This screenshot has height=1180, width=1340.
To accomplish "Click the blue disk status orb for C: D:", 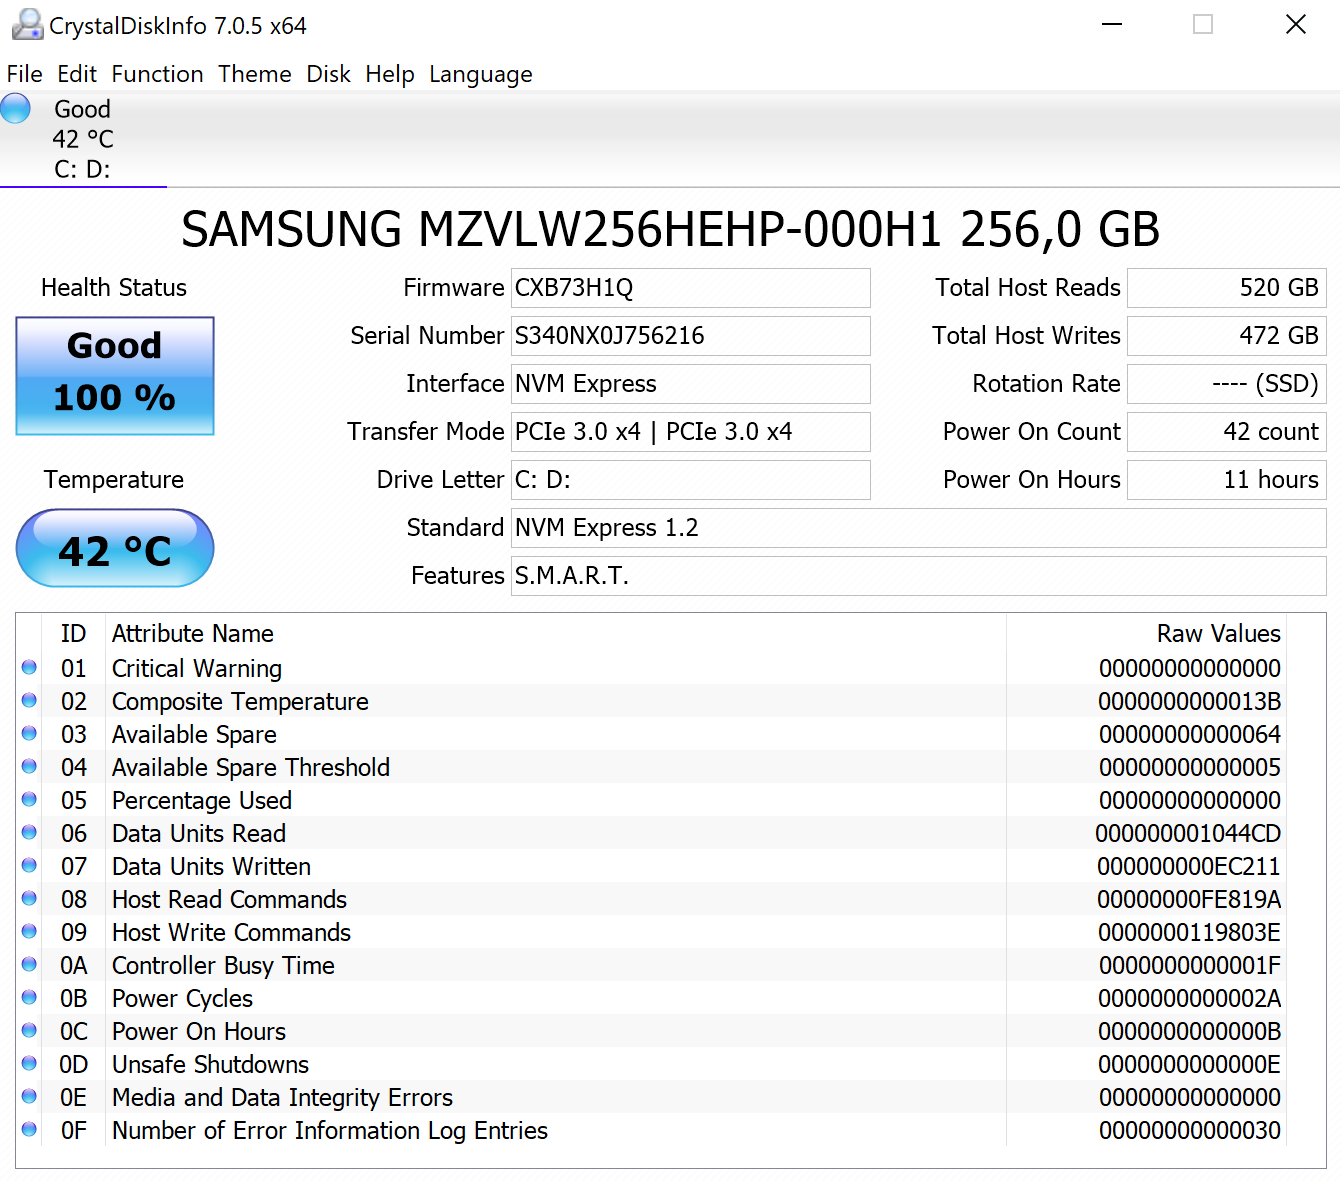I will [16, 108].
